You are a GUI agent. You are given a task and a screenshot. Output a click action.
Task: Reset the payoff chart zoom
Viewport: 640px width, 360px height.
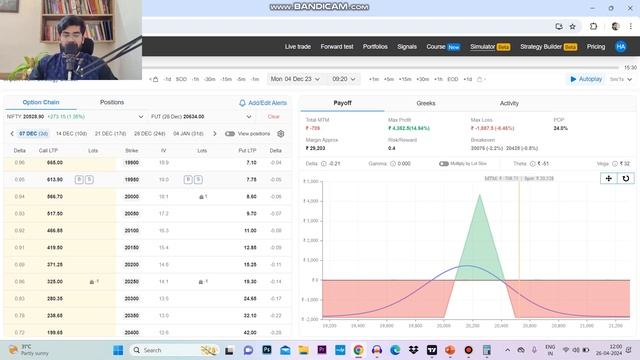coord(626,178)
